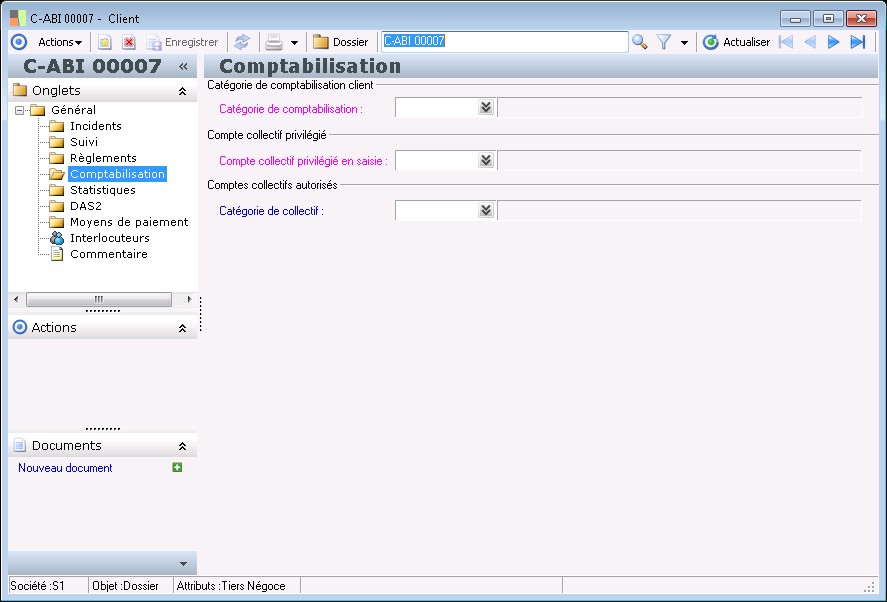Click the Catégorie de comptabilisation label
The width and height of the screenshot is (887, 602).
pos(291,109)
